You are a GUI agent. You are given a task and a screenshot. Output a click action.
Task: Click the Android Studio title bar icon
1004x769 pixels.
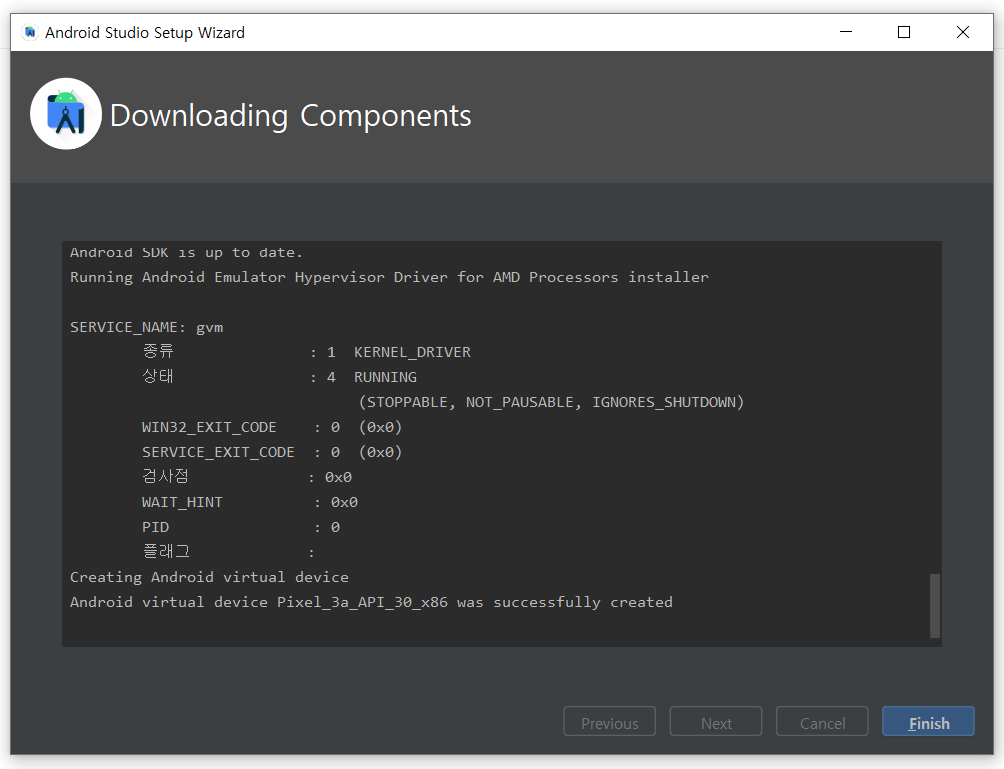pos(29,32)
